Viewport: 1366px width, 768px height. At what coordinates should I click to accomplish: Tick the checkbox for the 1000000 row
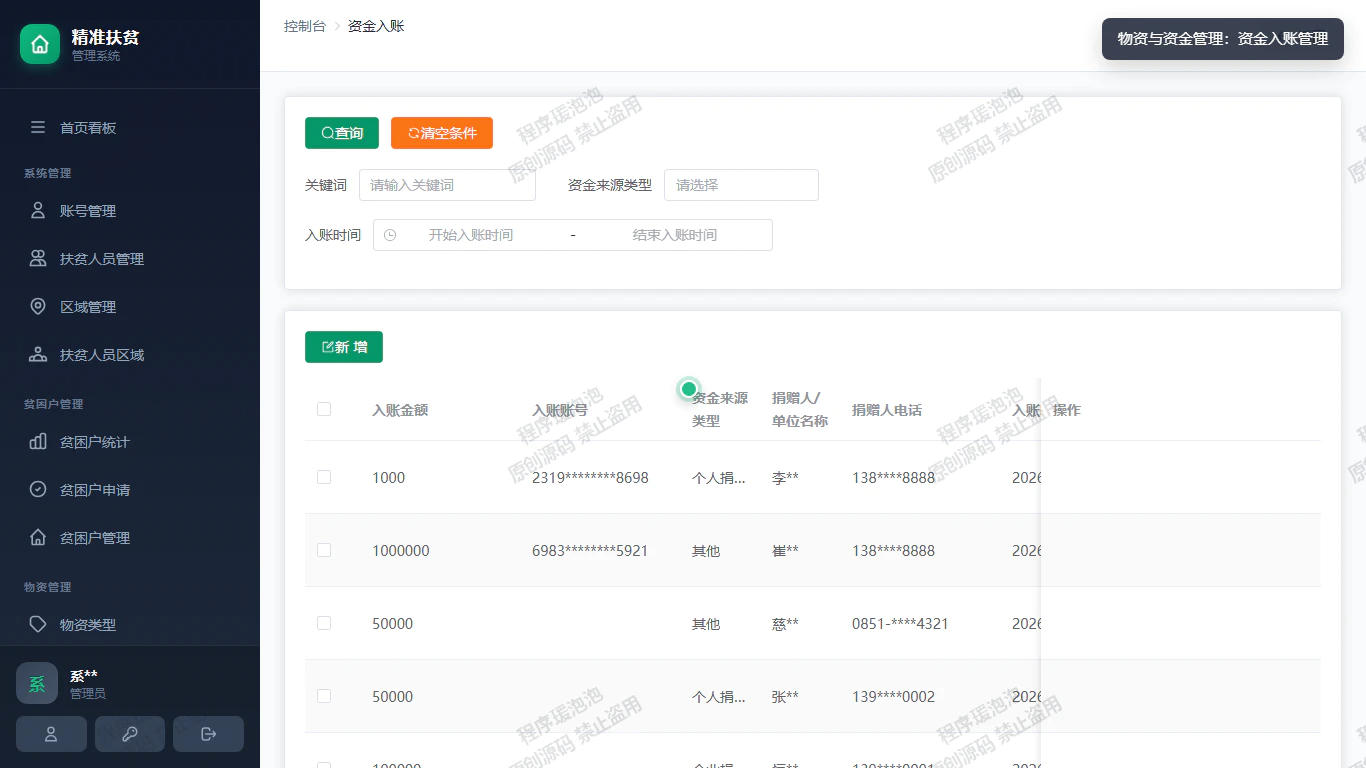(324, 550)
